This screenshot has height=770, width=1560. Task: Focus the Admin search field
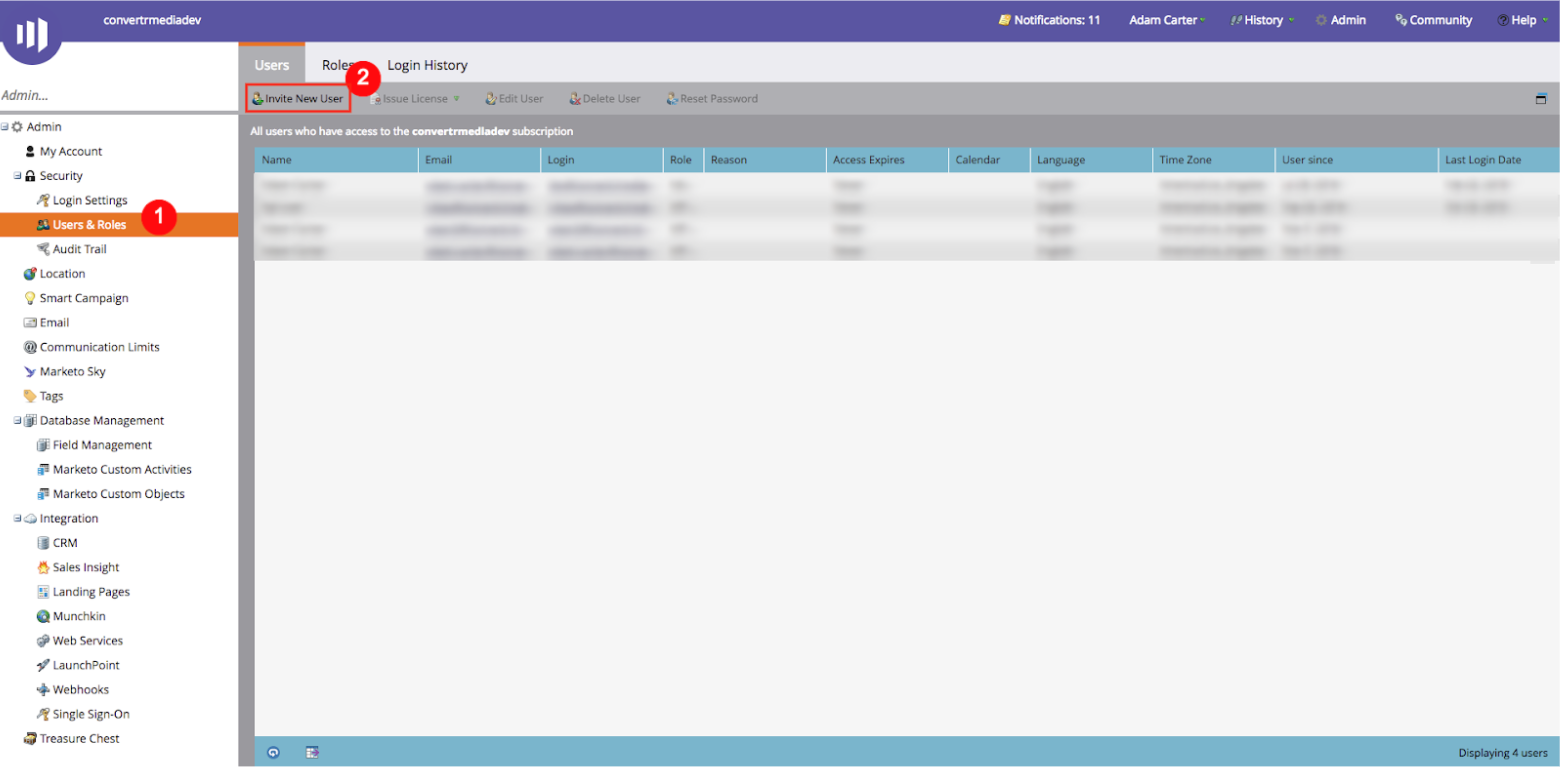[119, 96]
